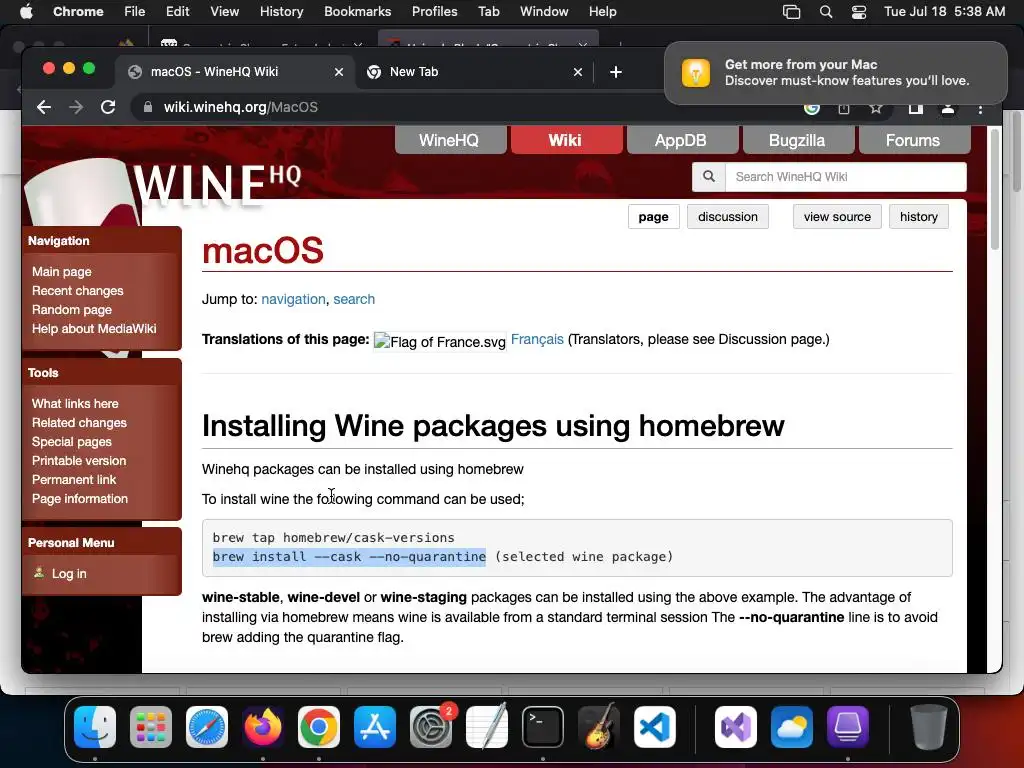Open Control Center in the menu bar
This screenshot has height=768, width=1024.
(x=859, y=12)
